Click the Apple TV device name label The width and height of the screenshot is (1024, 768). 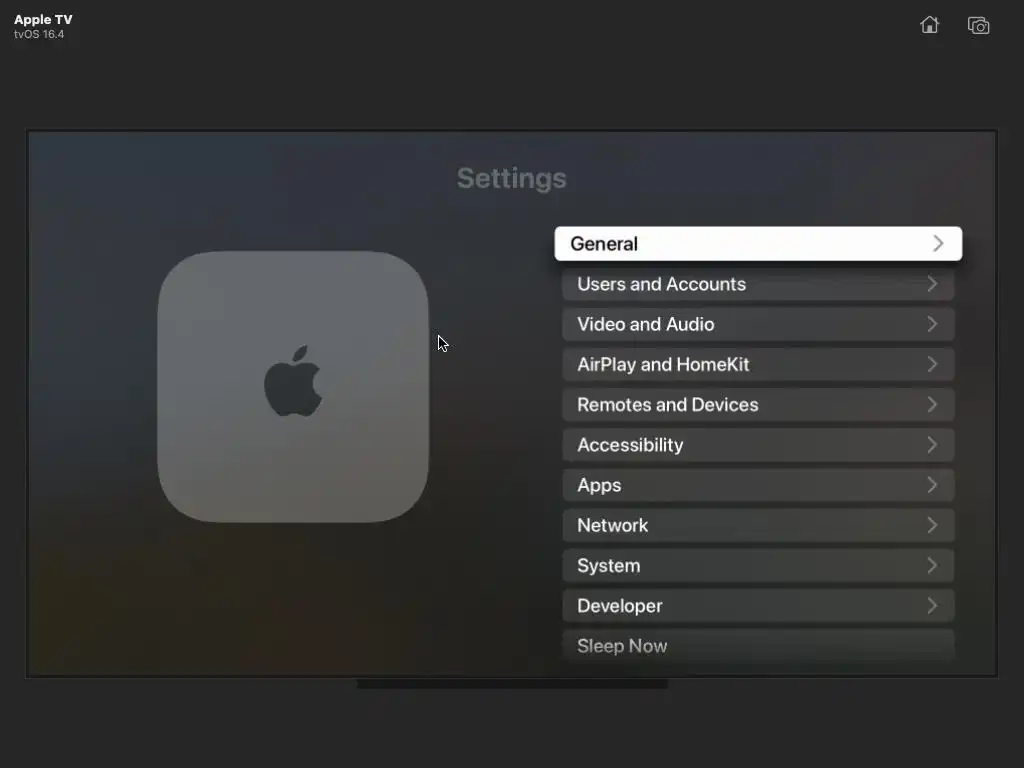coord(43,20)
